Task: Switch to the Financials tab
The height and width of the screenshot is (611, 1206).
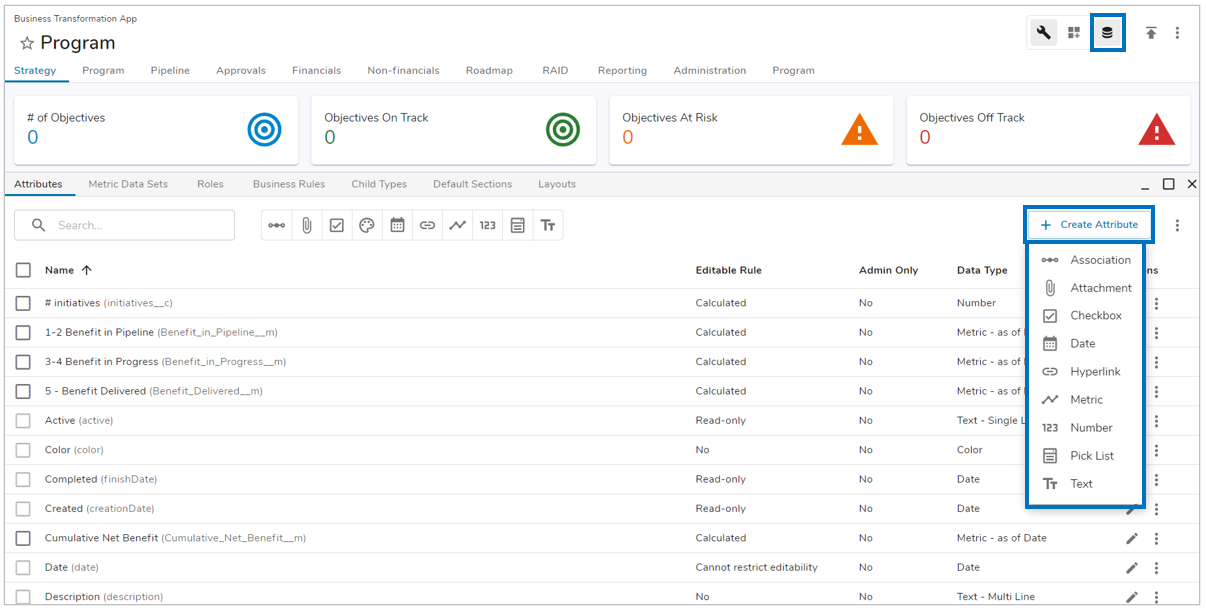Action: pos(316,70)
